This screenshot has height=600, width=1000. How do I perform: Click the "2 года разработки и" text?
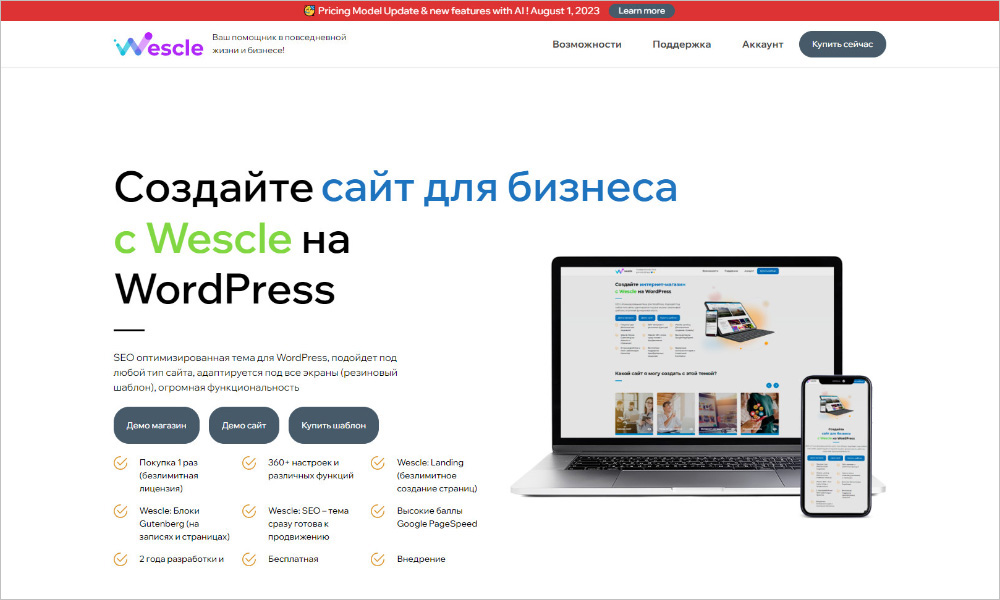[182, 559]
